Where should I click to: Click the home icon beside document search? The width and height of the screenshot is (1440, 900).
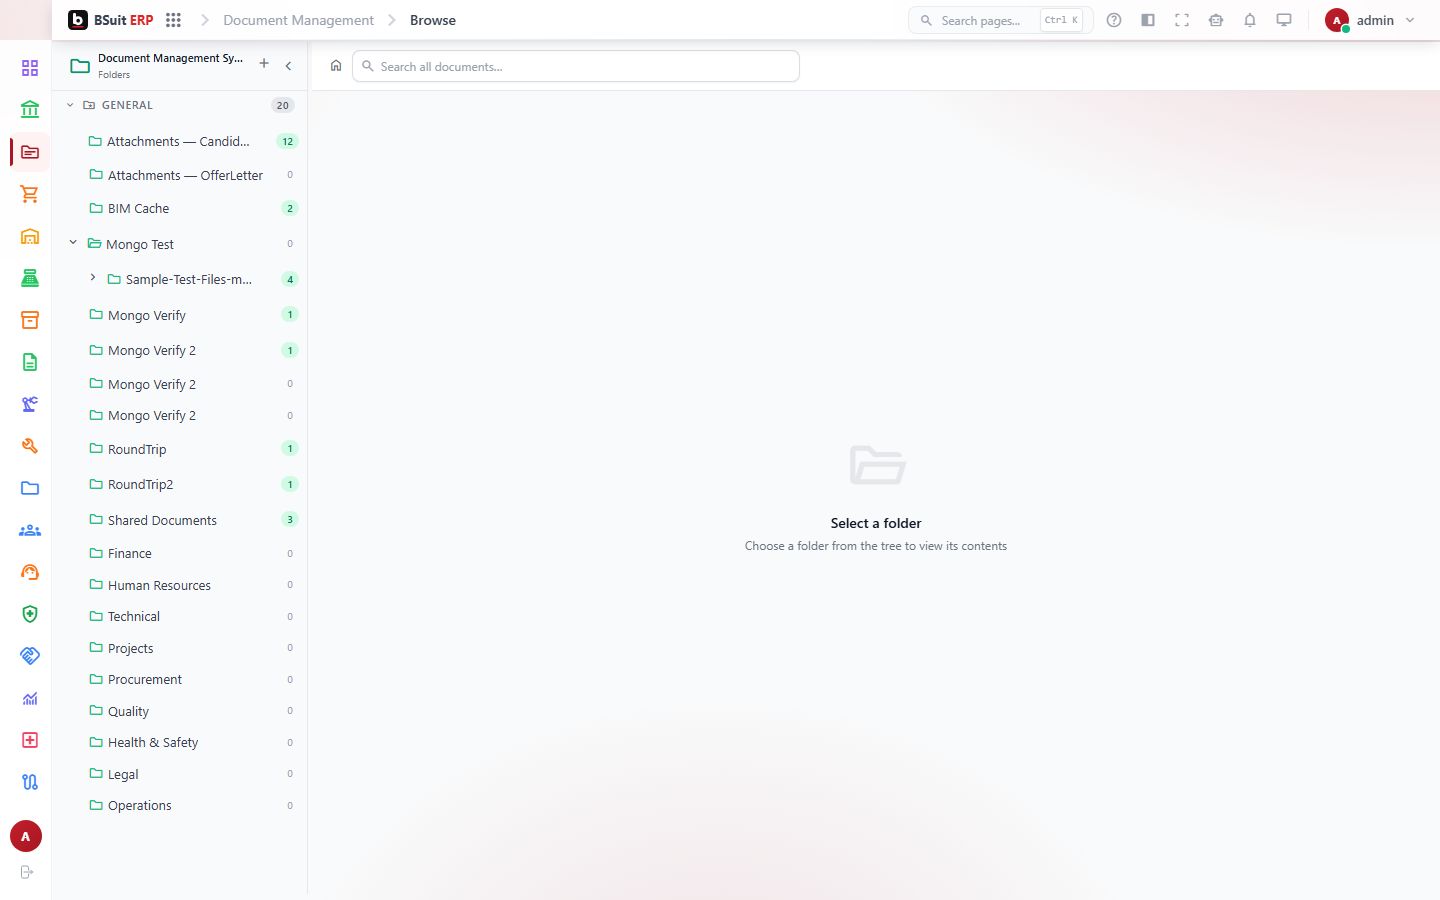tap(336, 66)
